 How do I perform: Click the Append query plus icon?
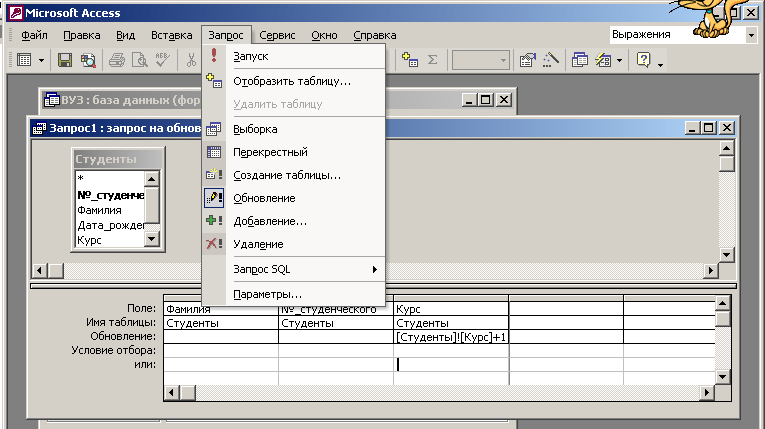click(214, 220)
